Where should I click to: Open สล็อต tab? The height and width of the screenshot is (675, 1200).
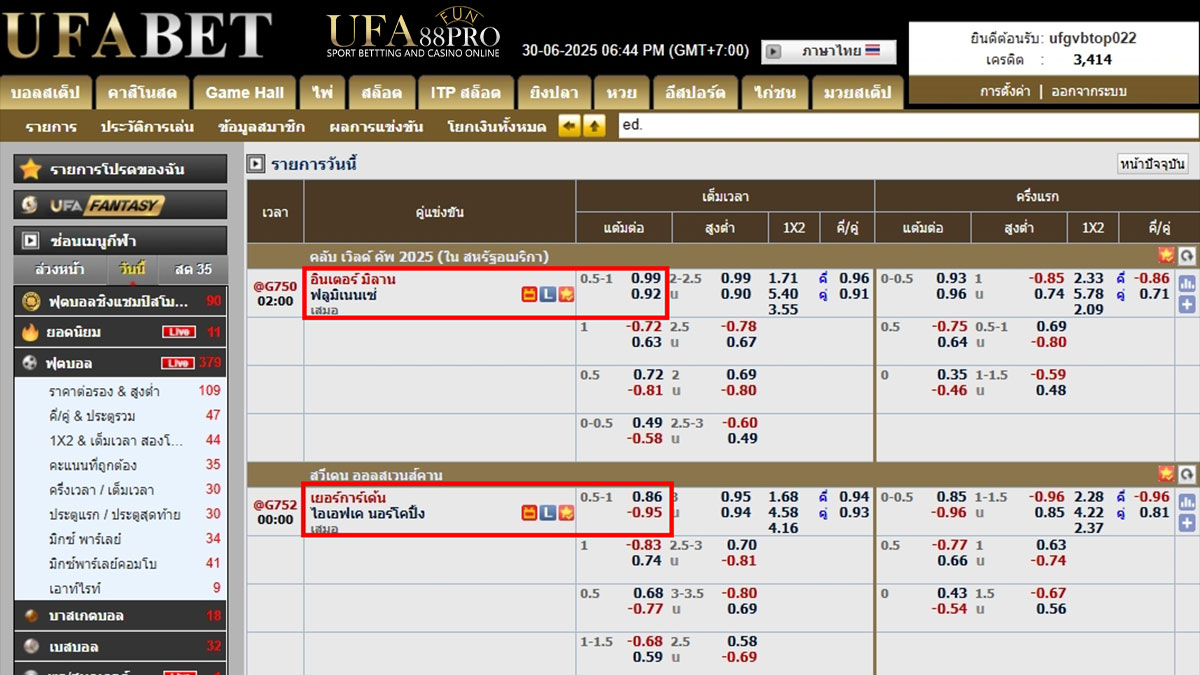(381, 93)
